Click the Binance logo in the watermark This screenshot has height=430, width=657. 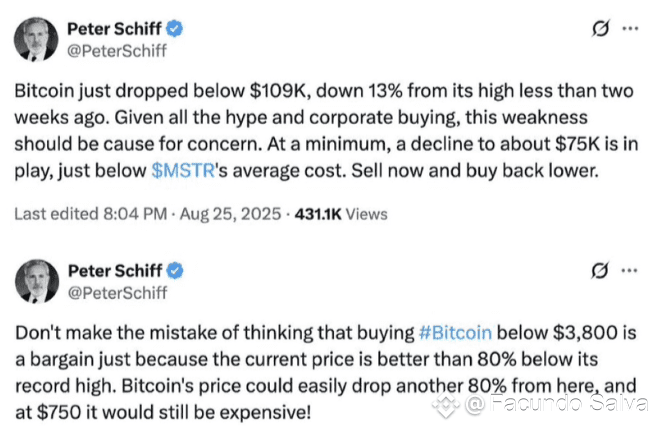pos(446,404)
